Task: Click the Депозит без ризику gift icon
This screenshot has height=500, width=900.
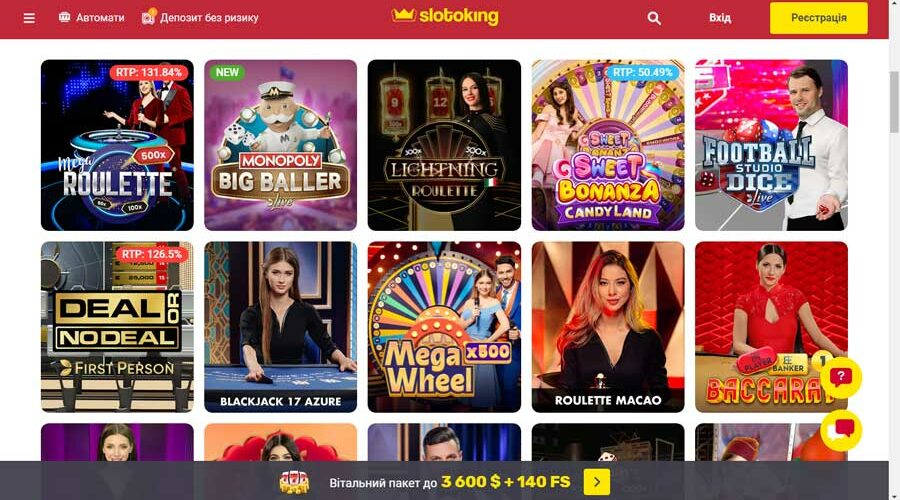Action: 149,17
